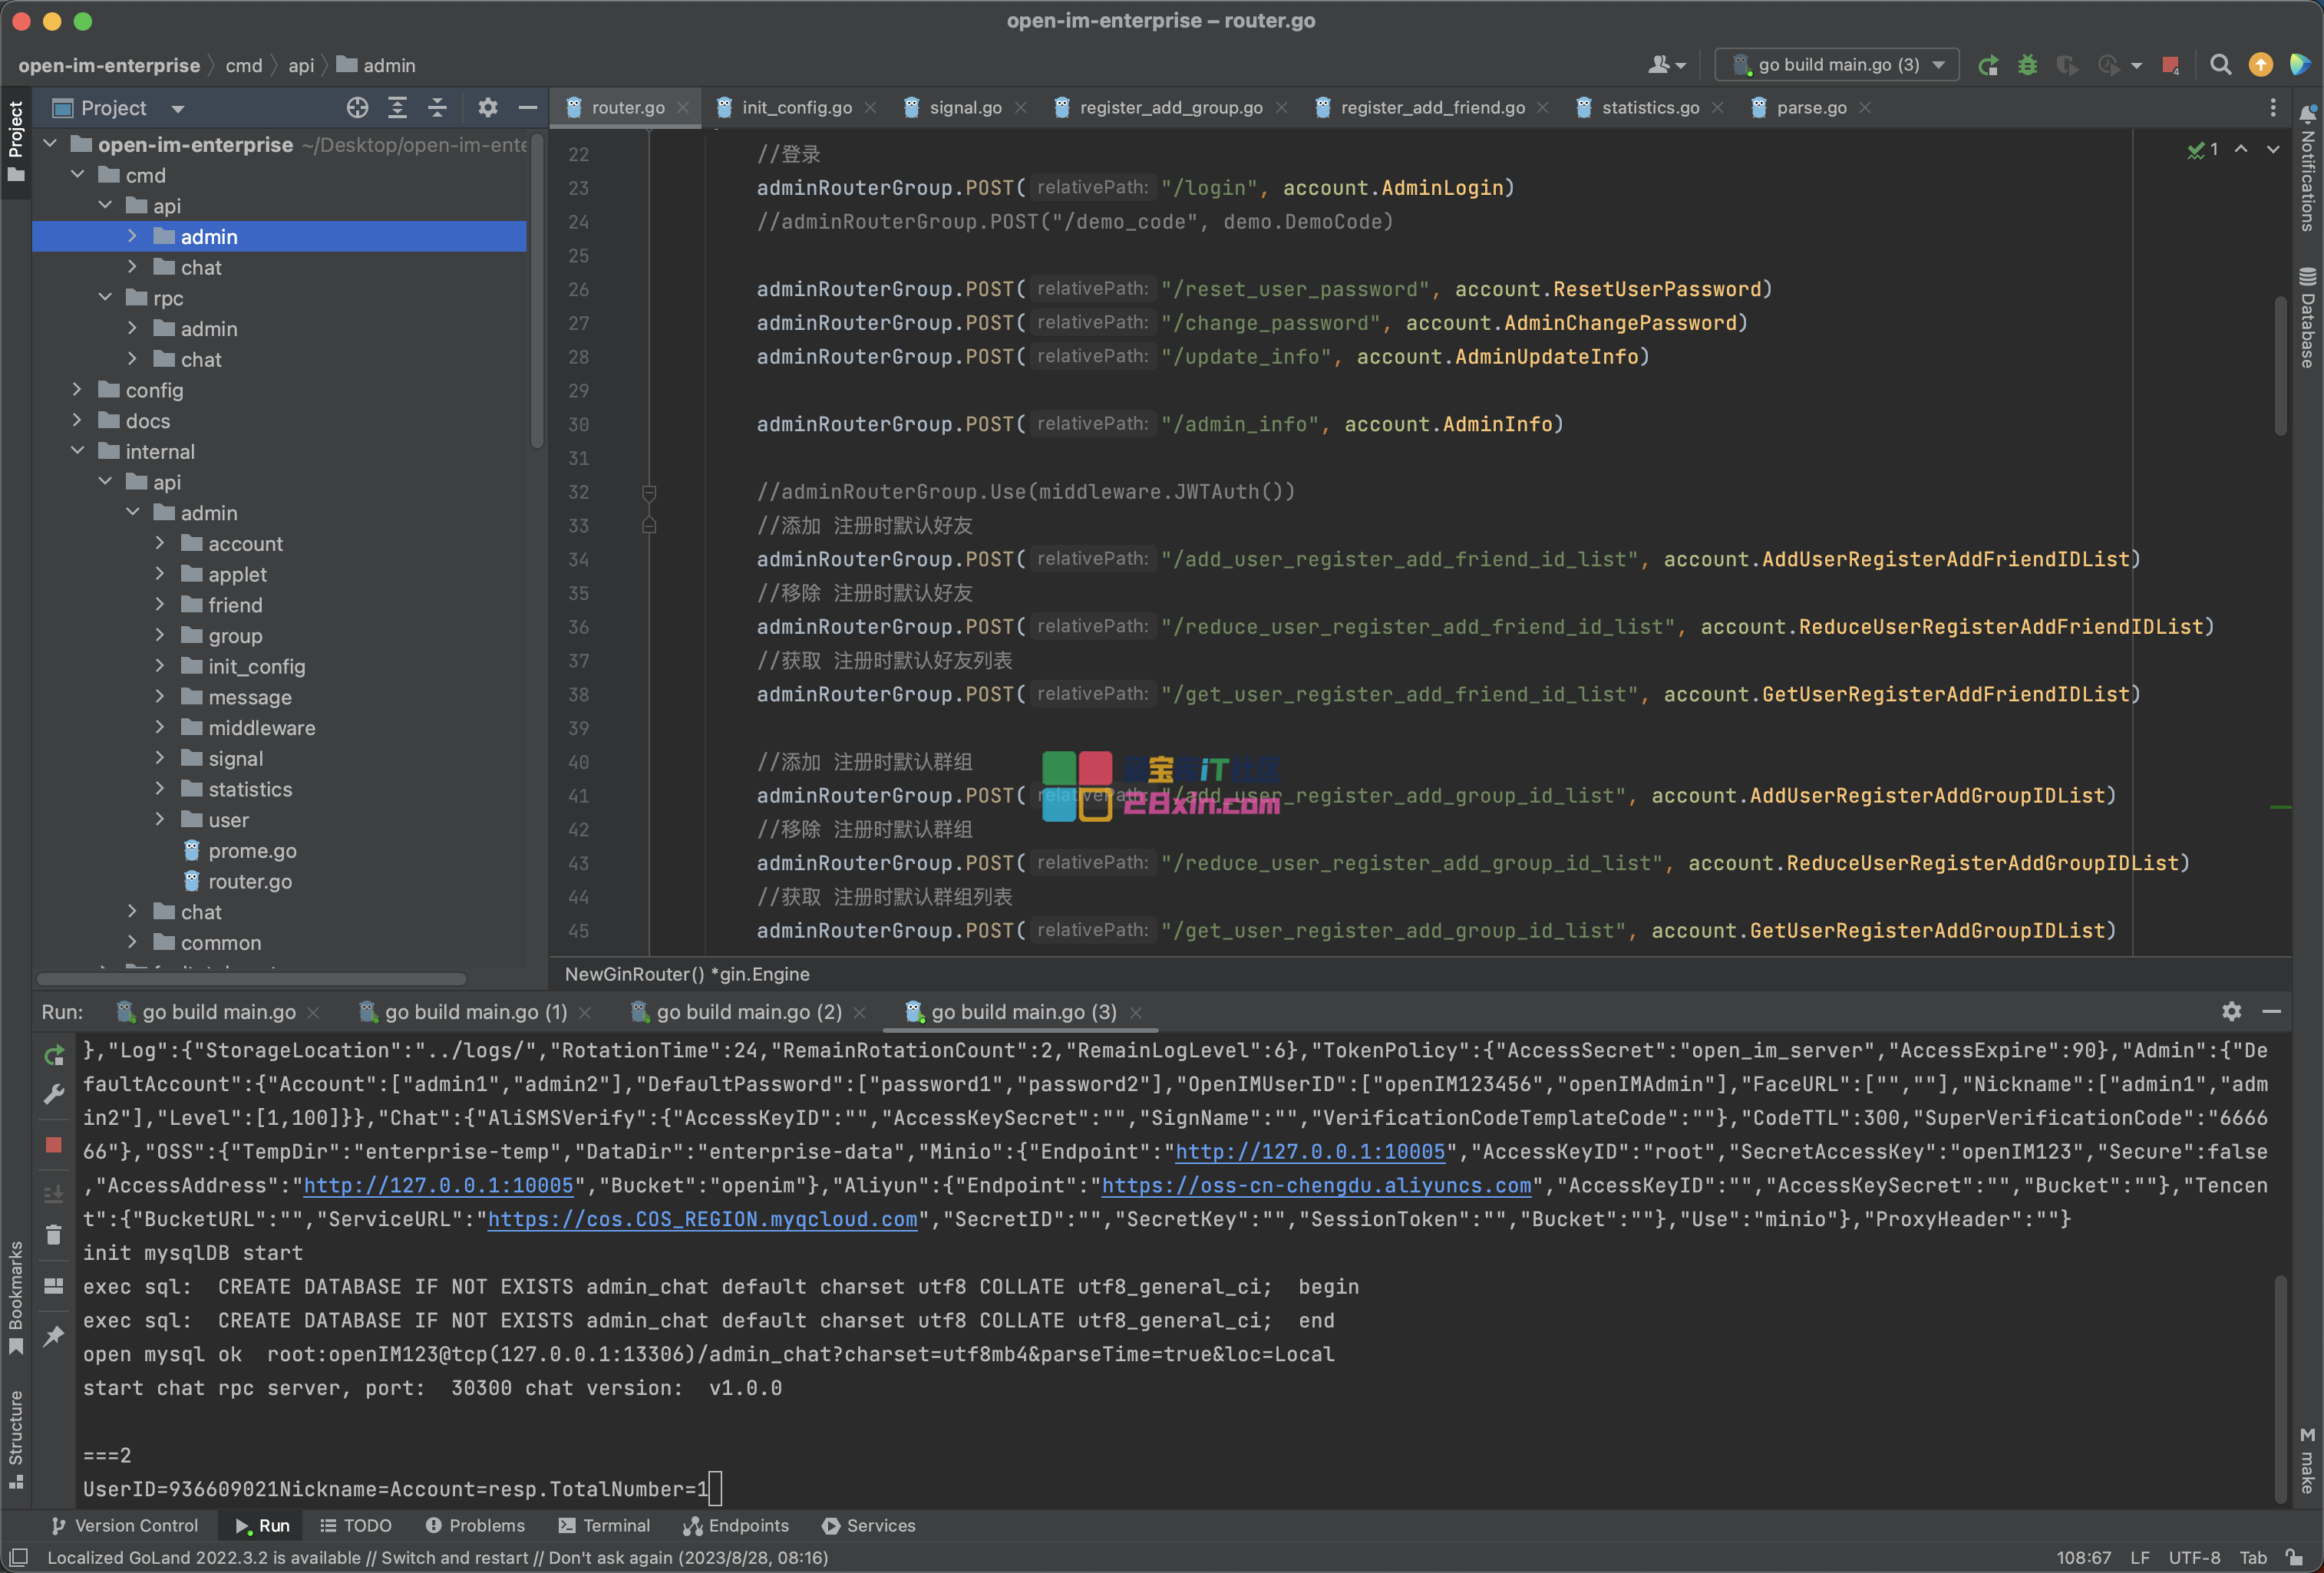The width and height of the screenshot is (2324, 1573).
Task: Expand the config folder in tree
Action: point(77,390)
